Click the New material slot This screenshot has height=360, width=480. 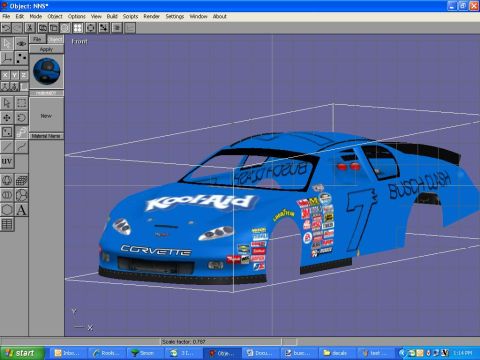46,115
